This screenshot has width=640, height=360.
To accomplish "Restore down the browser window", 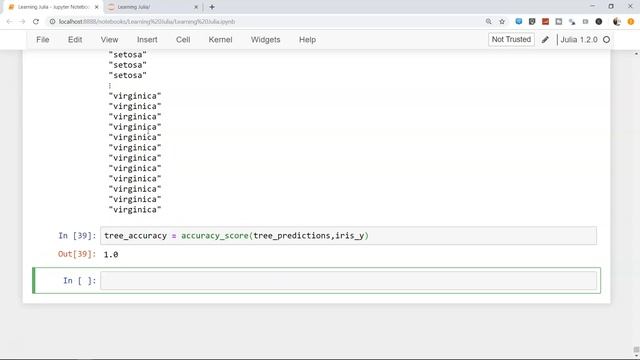I will 611,7.
